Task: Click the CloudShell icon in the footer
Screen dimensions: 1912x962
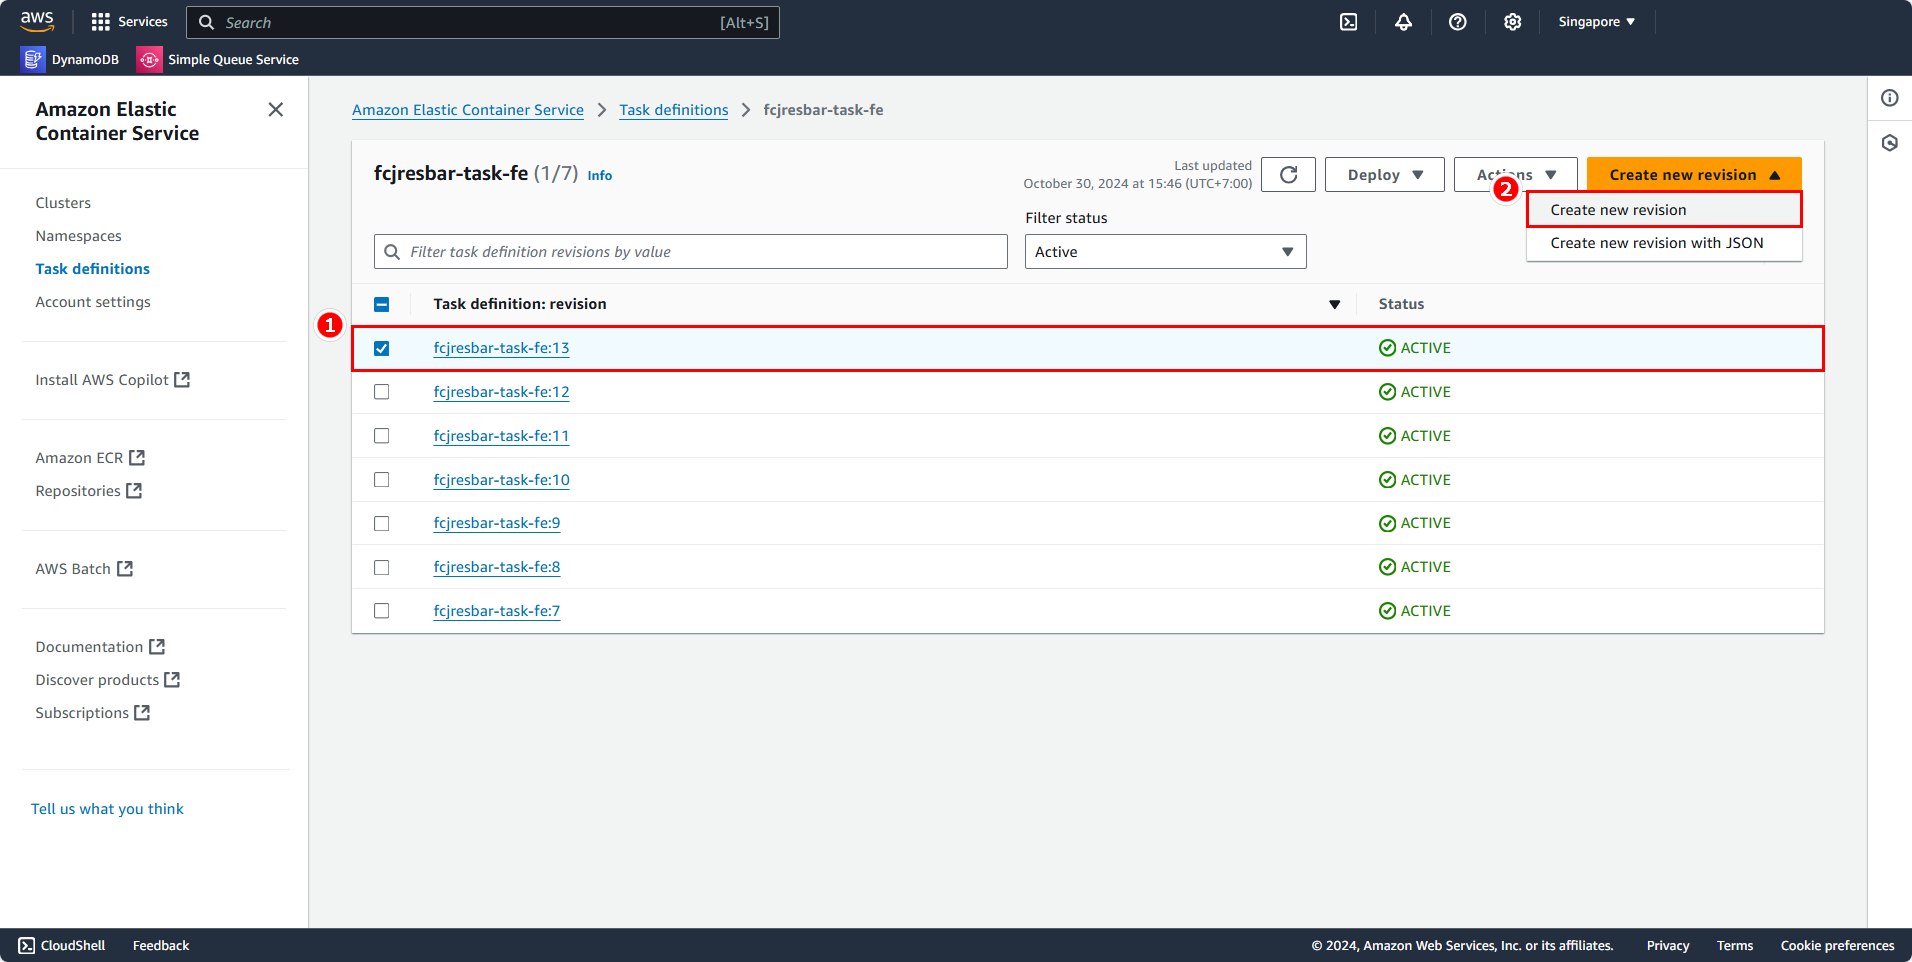Action: coord(26,946)
